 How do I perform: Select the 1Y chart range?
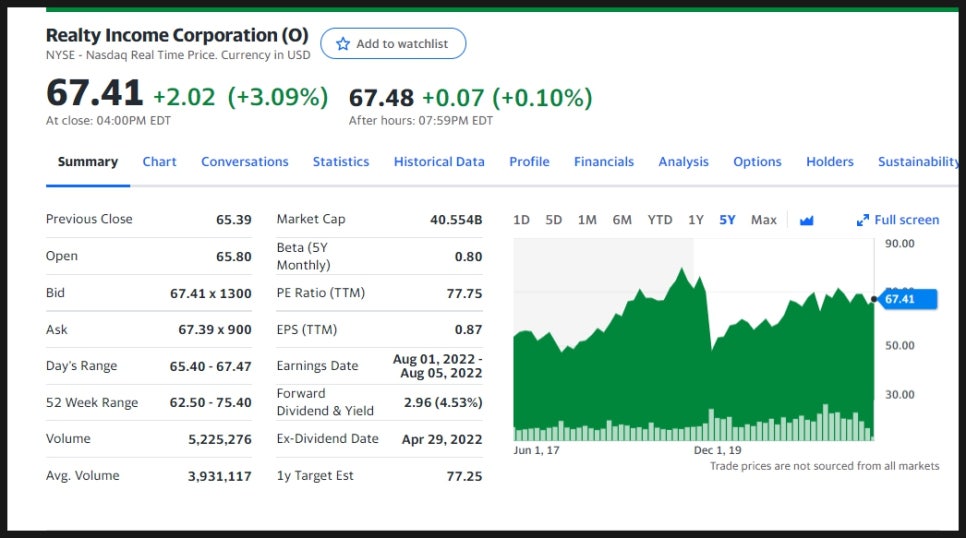click(x=696, y=220)
